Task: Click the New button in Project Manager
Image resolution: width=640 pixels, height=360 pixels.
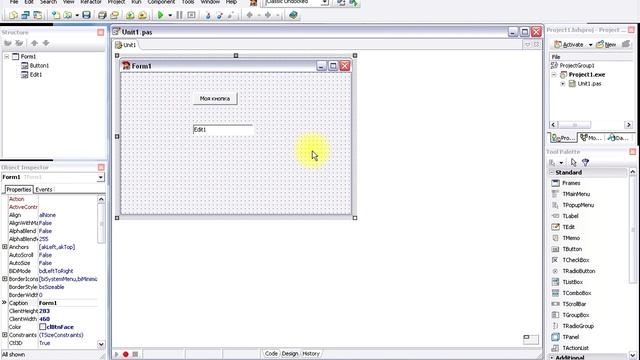Action: (x=606, y=45)
